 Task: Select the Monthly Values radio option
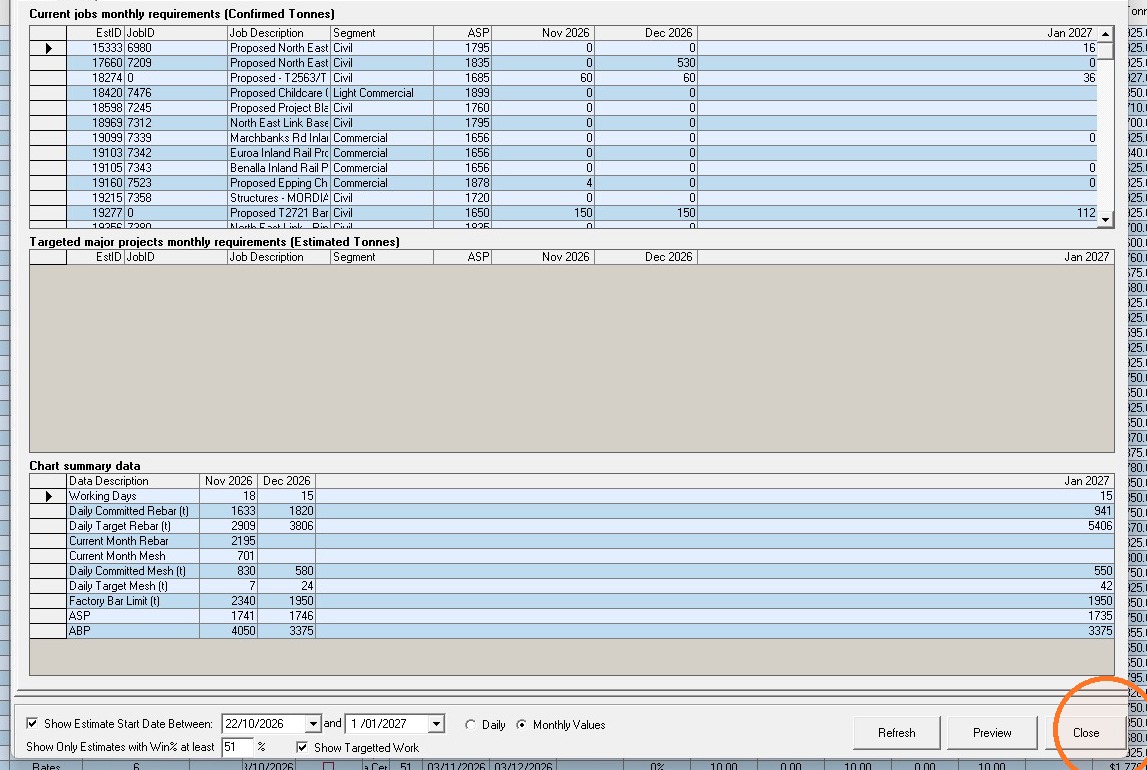[x=521, y=725]
